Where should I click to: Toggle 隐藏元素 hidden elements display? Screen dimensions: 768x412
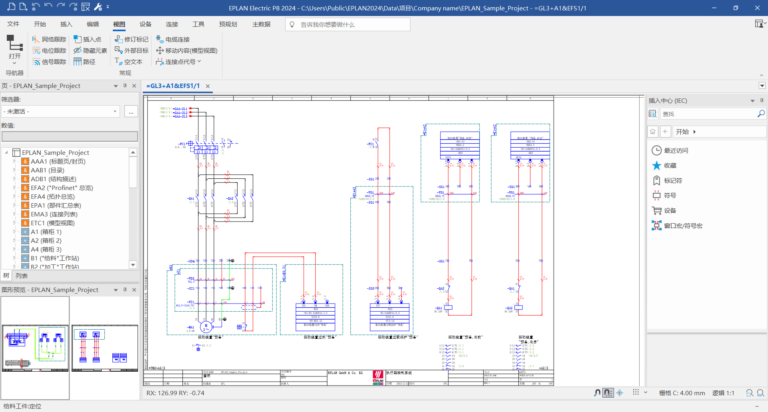pos(90,50)
